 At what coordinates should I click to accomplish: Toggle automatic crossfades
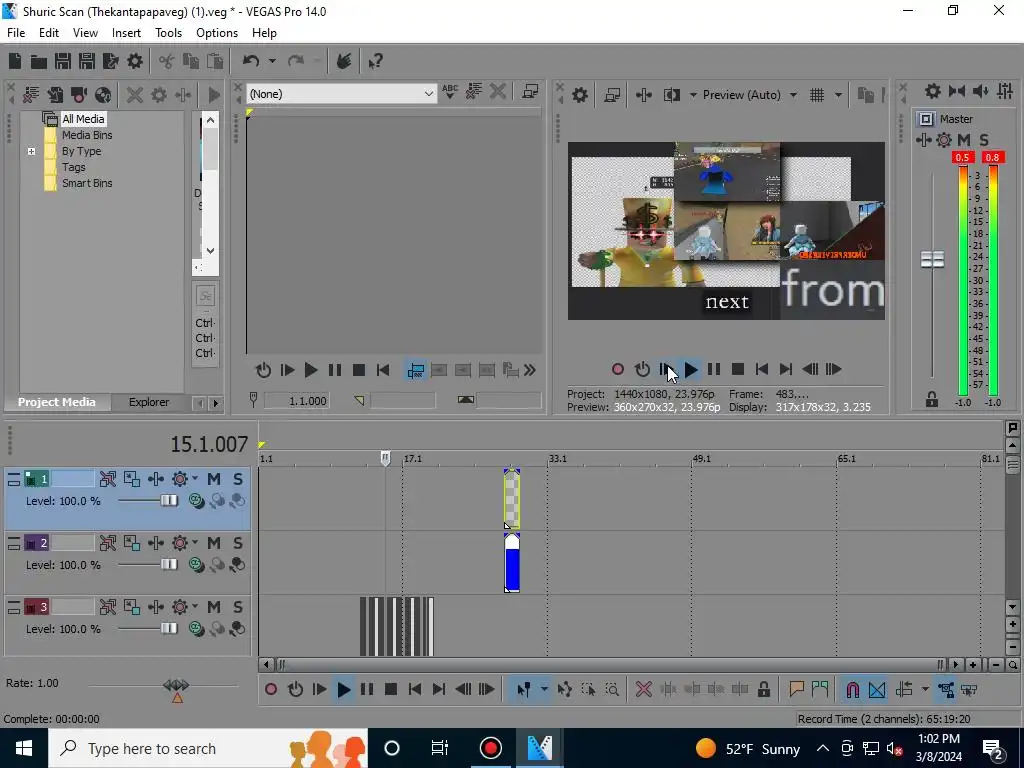[877, 690]
